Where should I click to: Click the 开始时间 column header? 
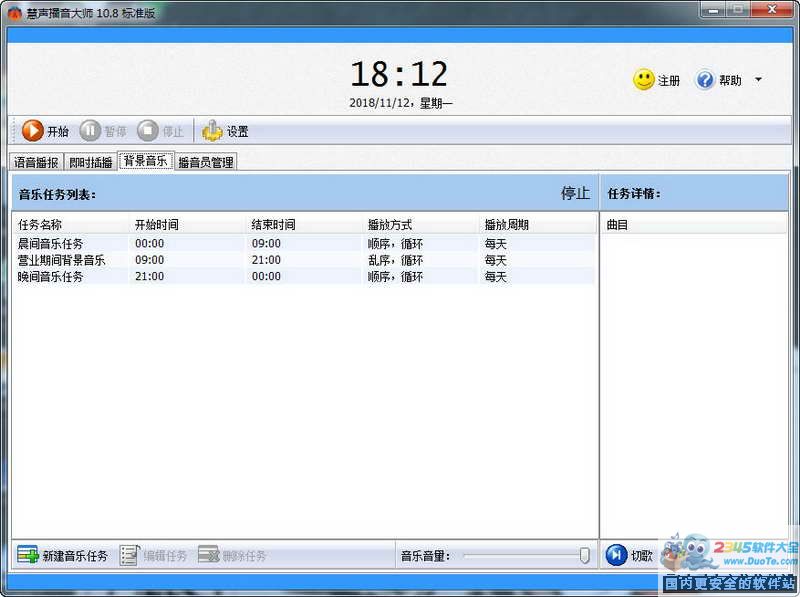[156, 225]
